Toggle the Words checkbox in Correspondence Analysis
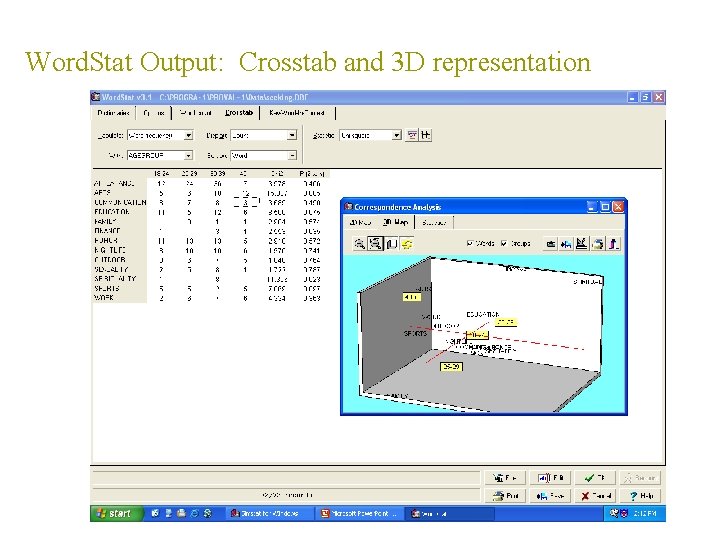This screenshot has width=720, height=540. 469,243
